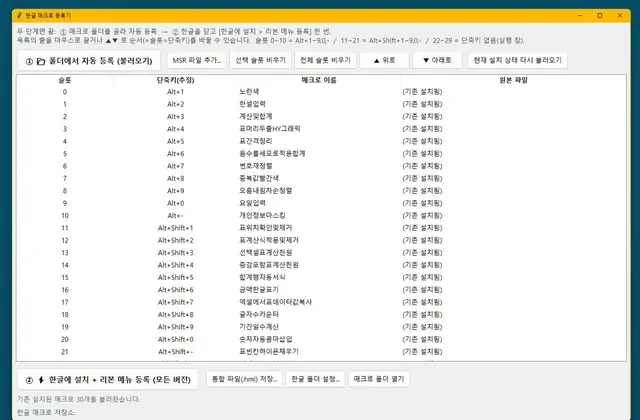This screenshot has width=640, height=420.
Task: Click the 원본 파일 column header
Action: [x=513, y=80]
